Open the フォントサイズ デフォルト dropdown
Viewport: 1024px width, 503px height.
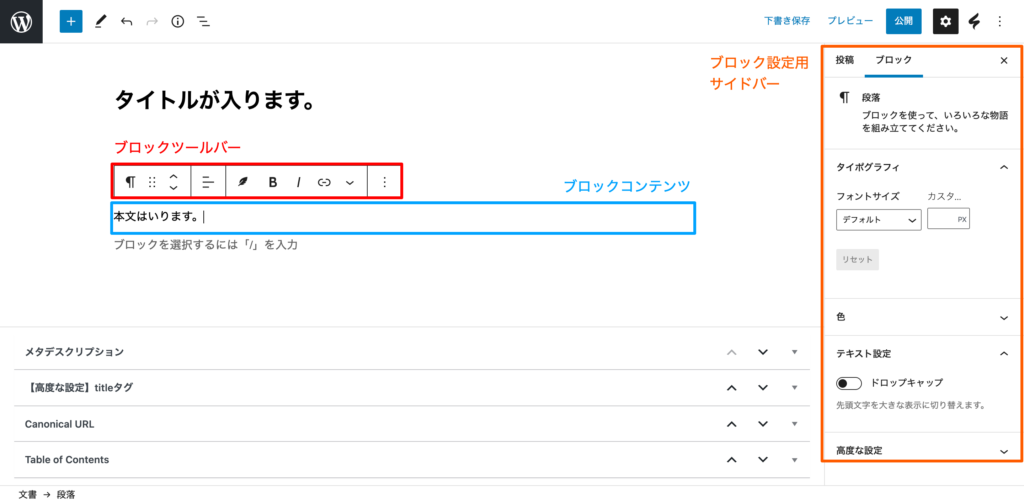click(878, 220)
